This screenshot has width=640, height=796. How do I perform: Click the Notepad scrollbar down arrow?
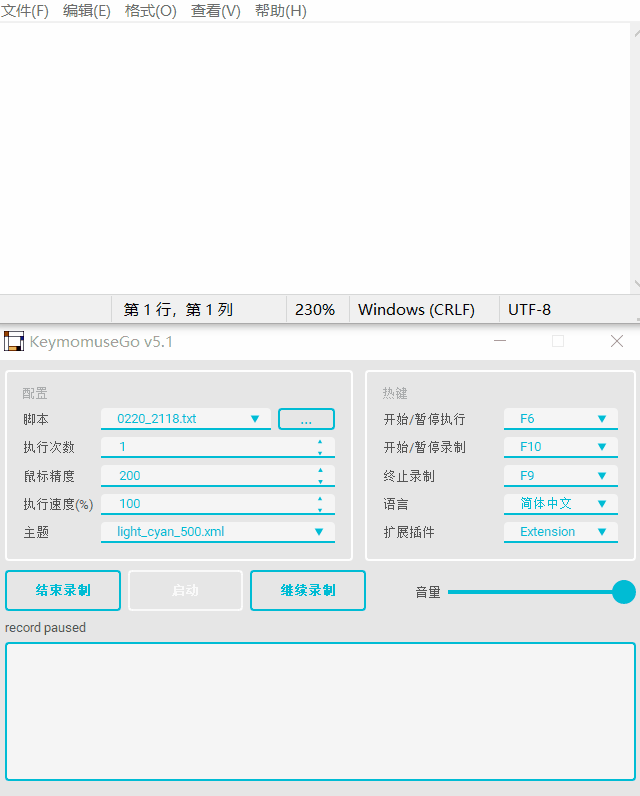(636, 283)
